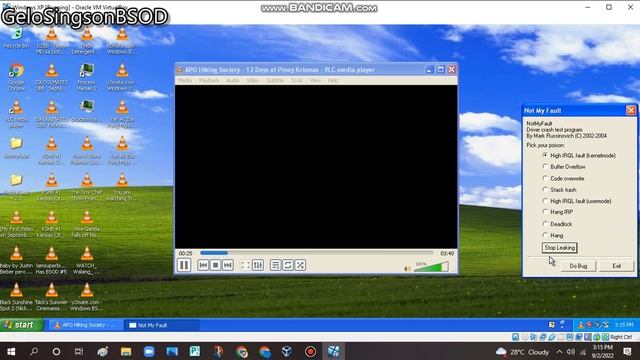Seek in the VLC progress bar

pos(316,253)
